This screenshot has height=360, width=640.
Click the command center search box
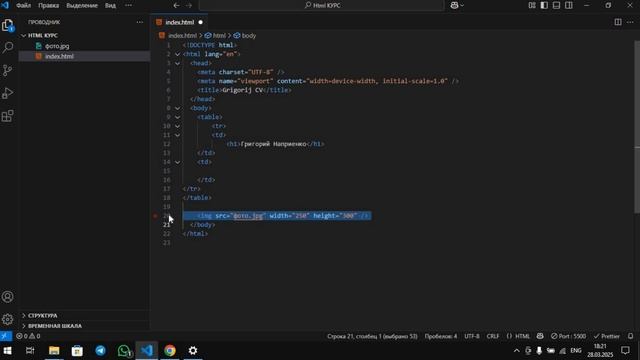pyautogui.click(x=322, y=5)
